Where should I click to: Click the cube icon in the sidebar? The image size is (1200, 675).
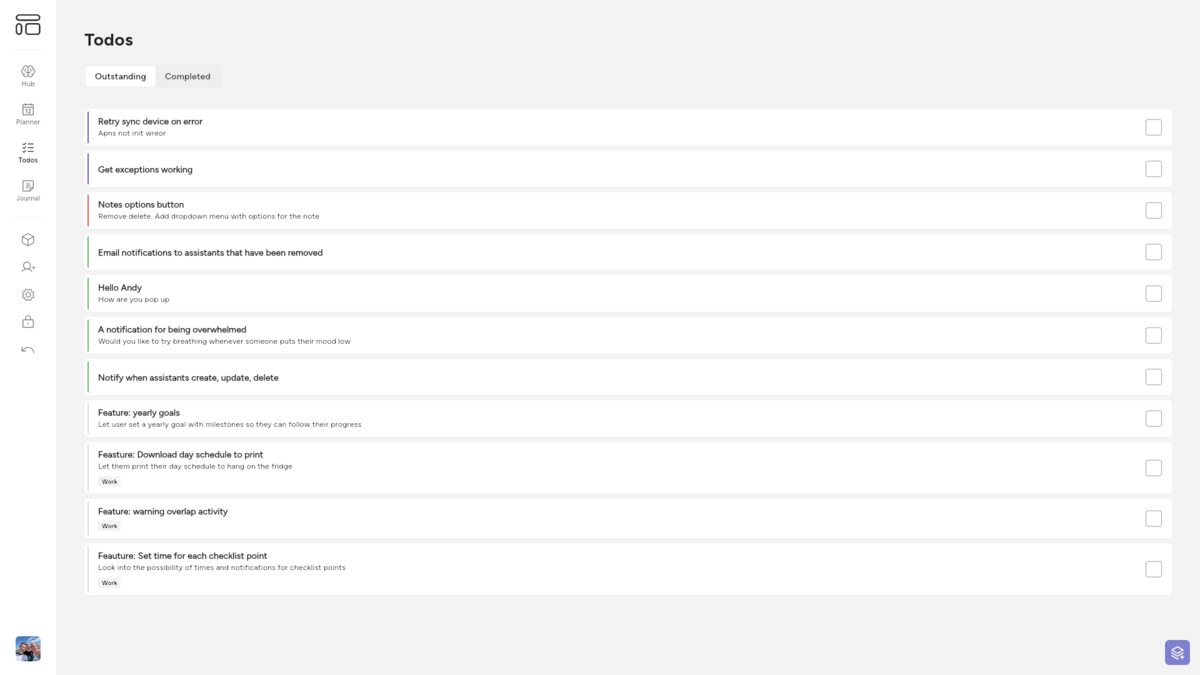(28, 240)
